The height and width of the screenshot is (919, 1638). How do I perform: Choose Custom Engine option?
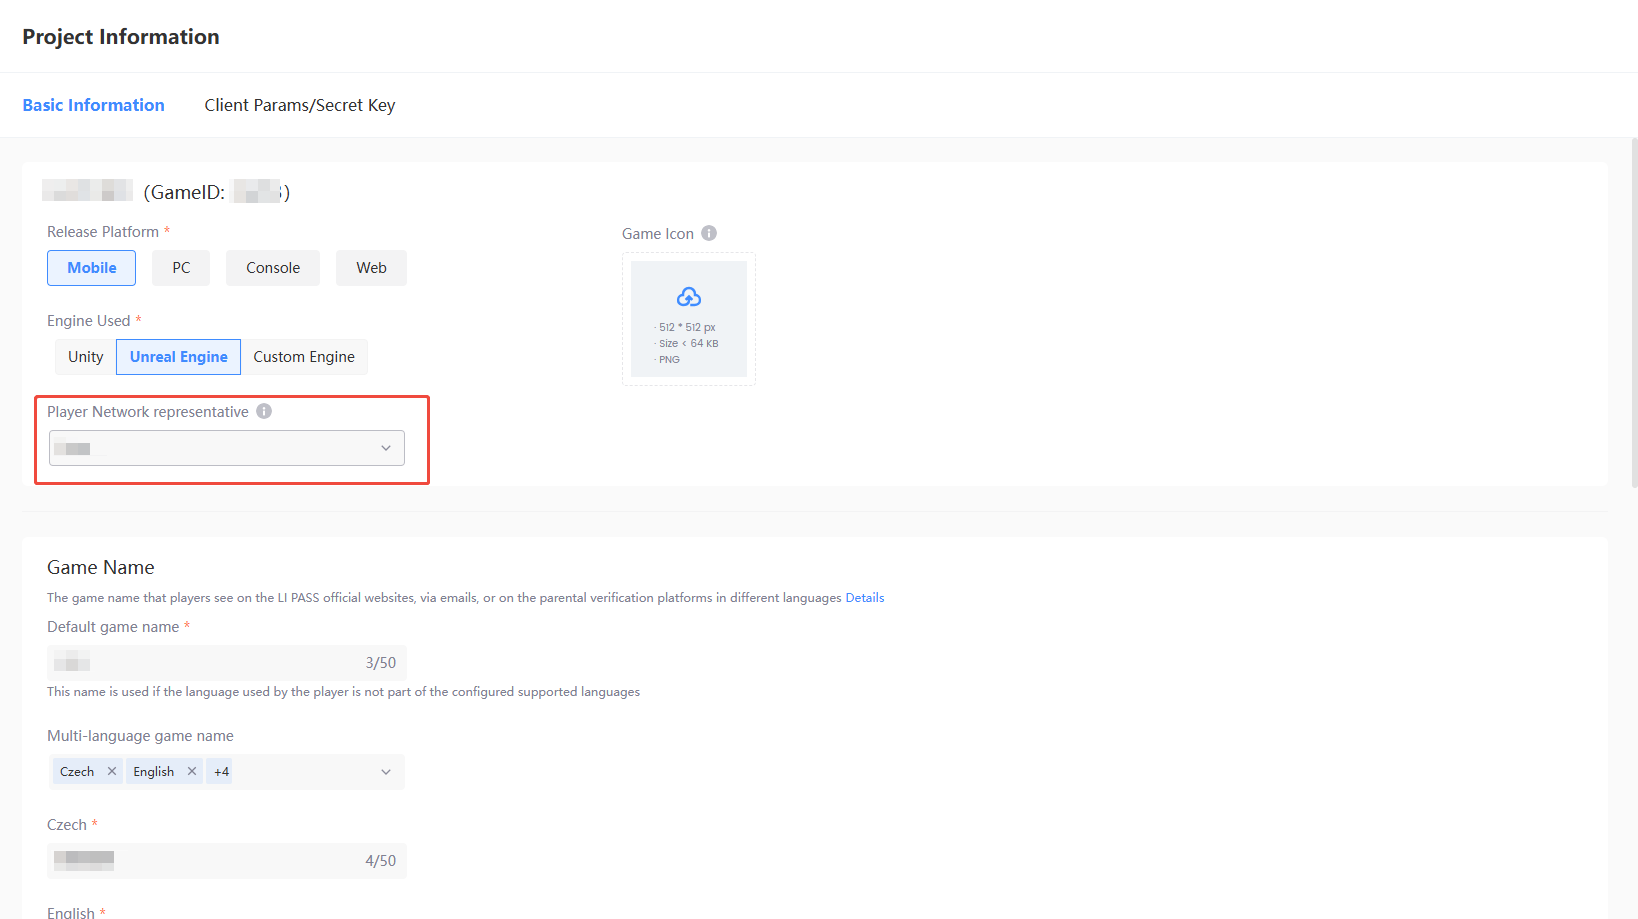click(x=304, y=357)
